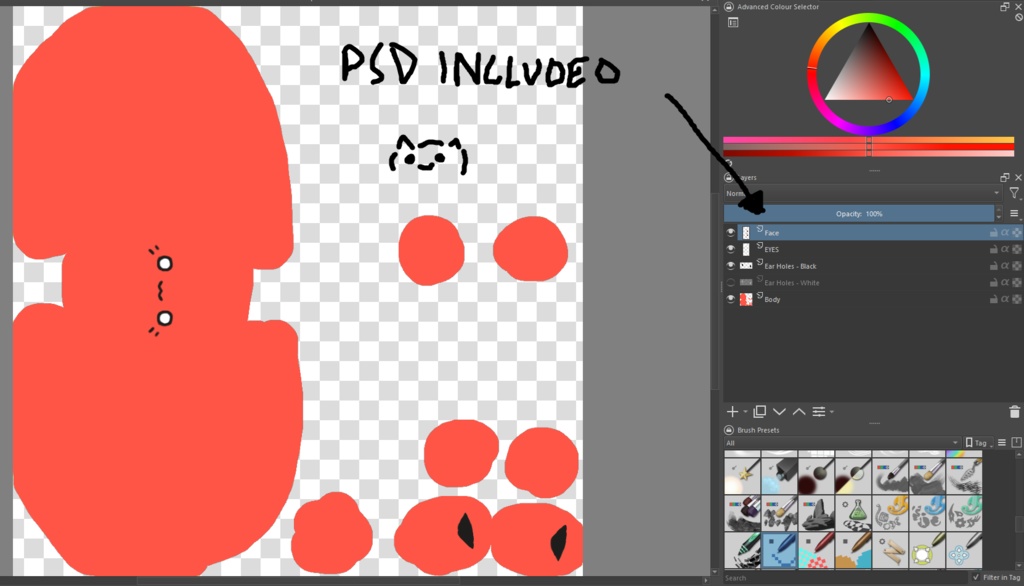Expand the add layer dropdown arrow

coord(745,412)
